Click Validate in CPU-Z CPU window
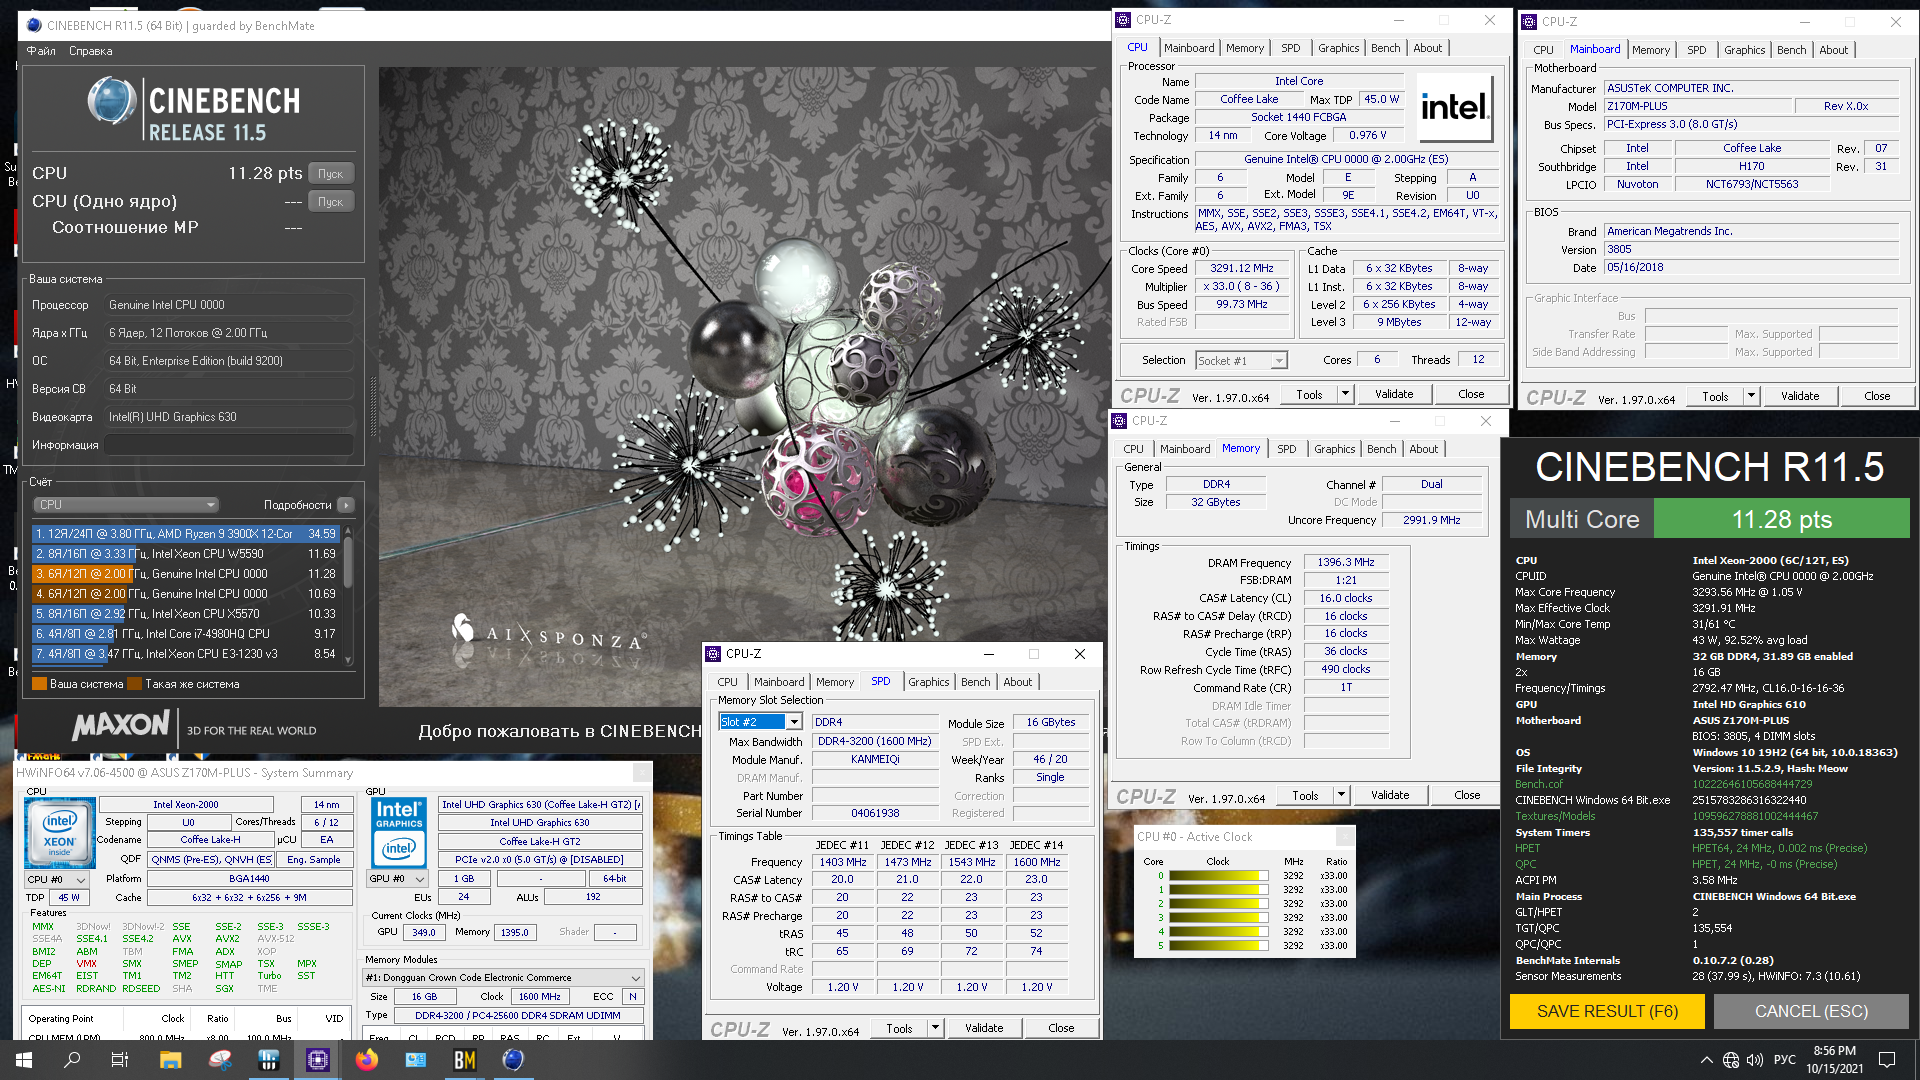The height and width of the screenshot is (1080, 1920). pyautogui.click(x=1394, y=394)
